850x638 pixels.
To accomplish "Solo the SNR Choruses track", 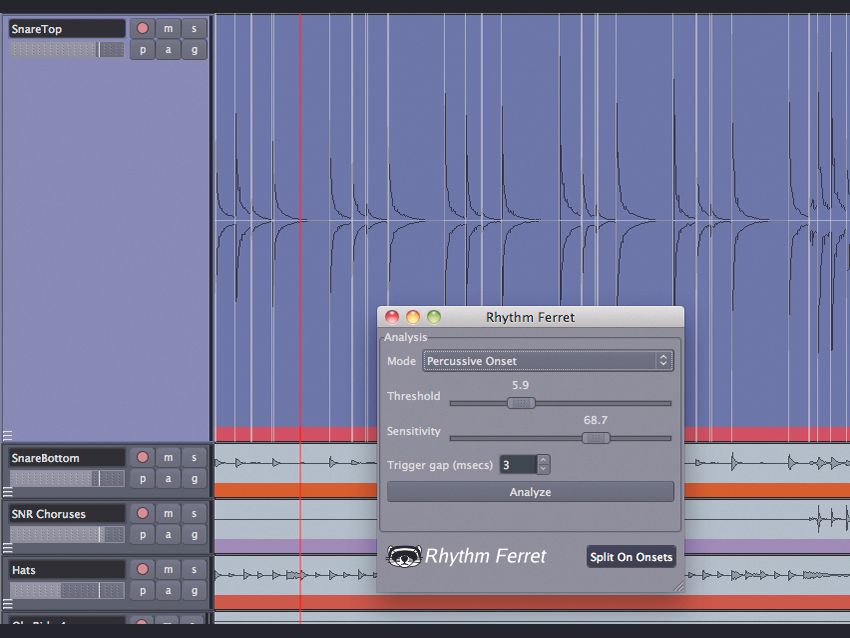I will (x=194, y=513).
